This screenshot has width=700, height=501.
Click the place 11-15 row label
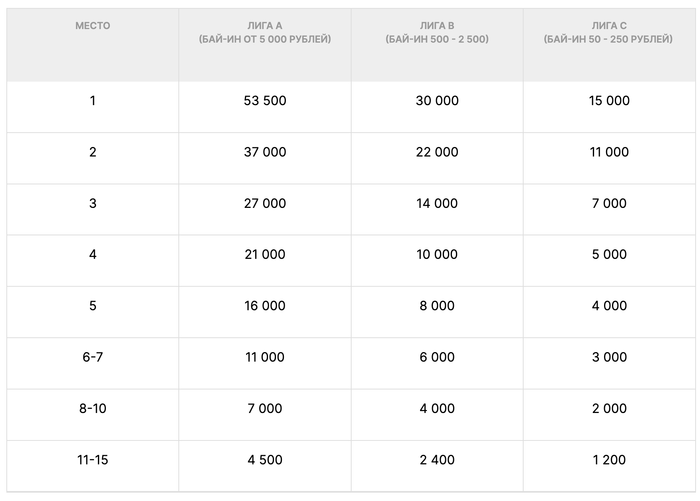coord(92,460)
